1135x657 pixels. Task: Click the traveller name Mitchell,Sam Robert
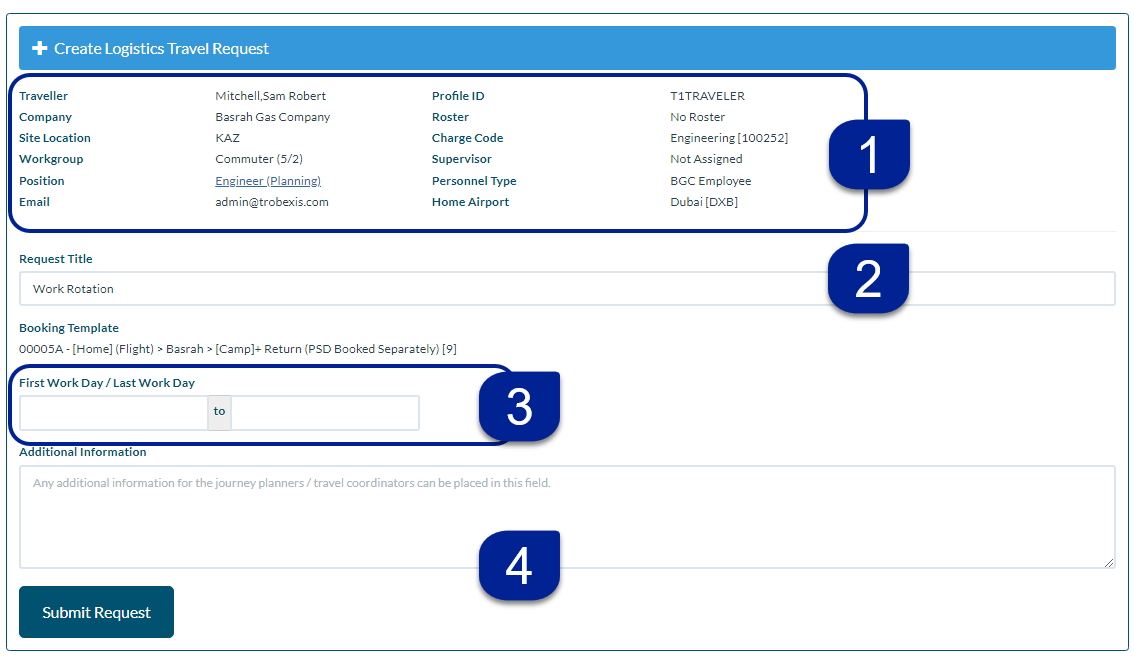point(270,95)
